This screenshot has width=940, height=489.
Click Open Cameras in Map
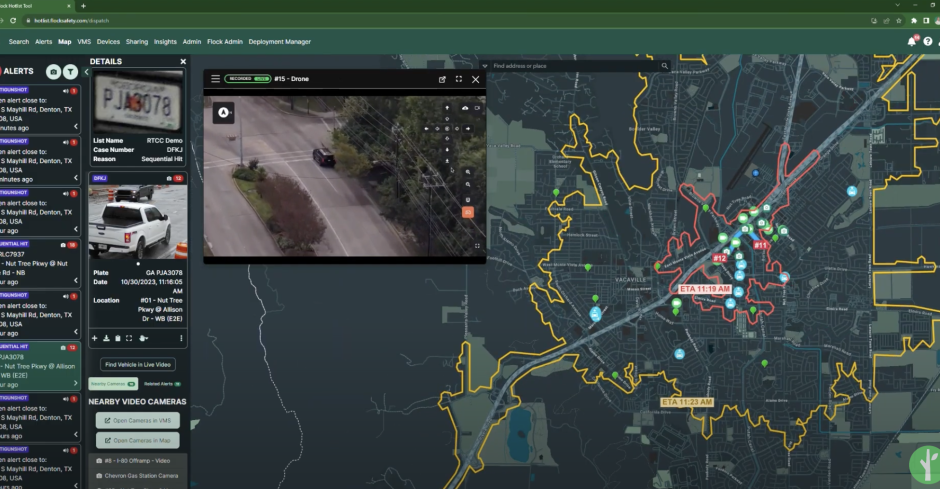(138, 440)
